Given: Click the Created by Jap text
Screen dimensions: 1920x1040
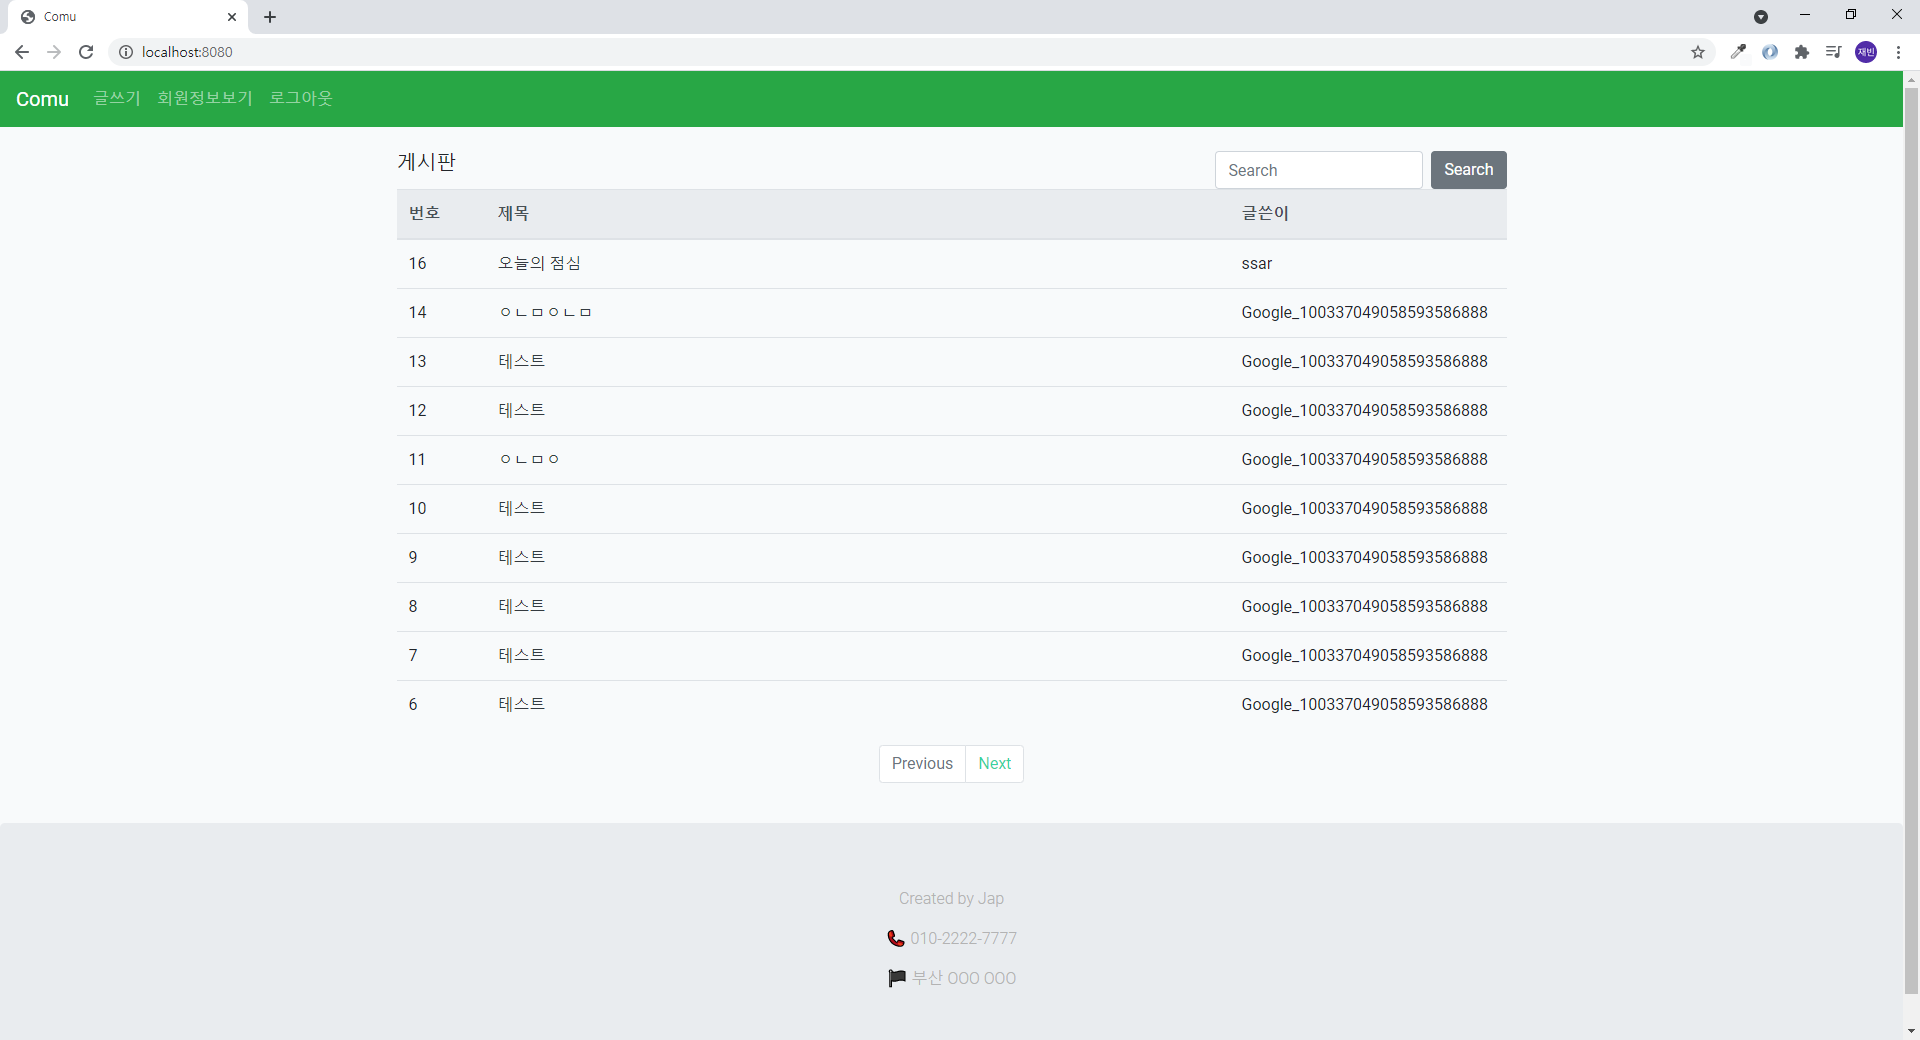Looking at the screenshot, I should (x=951, y=898).
